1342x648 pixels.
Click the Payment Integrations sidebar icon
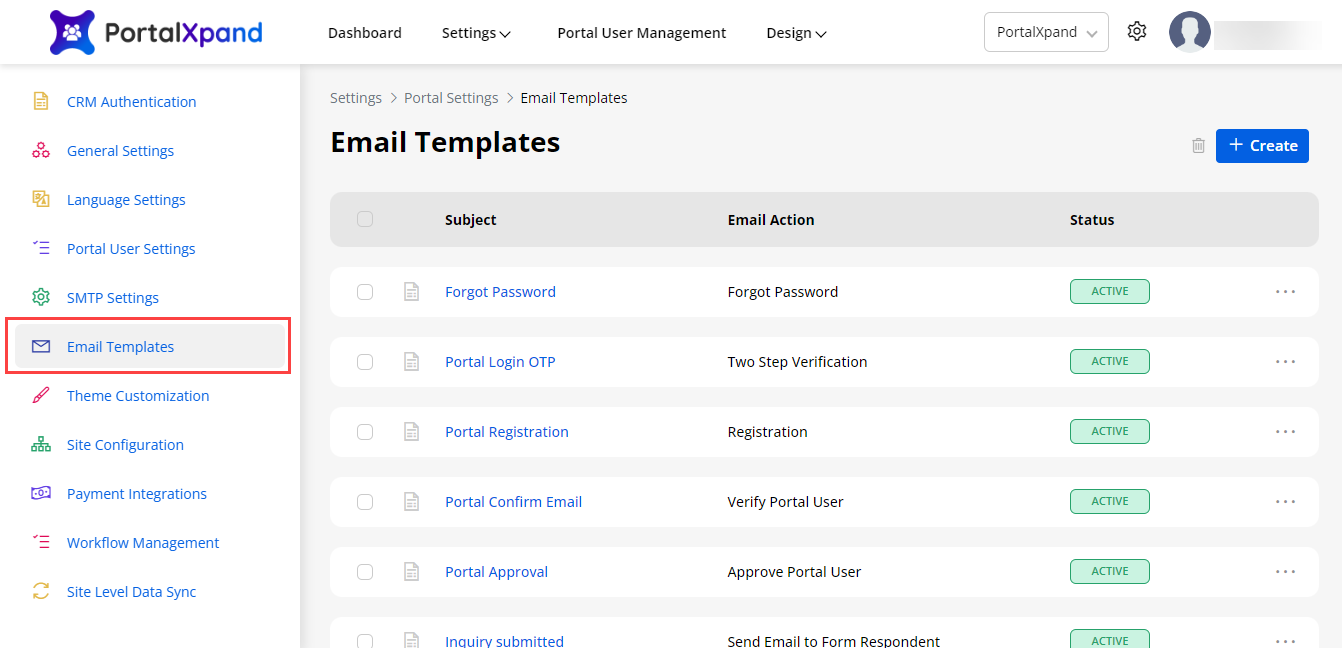point(41,494)
